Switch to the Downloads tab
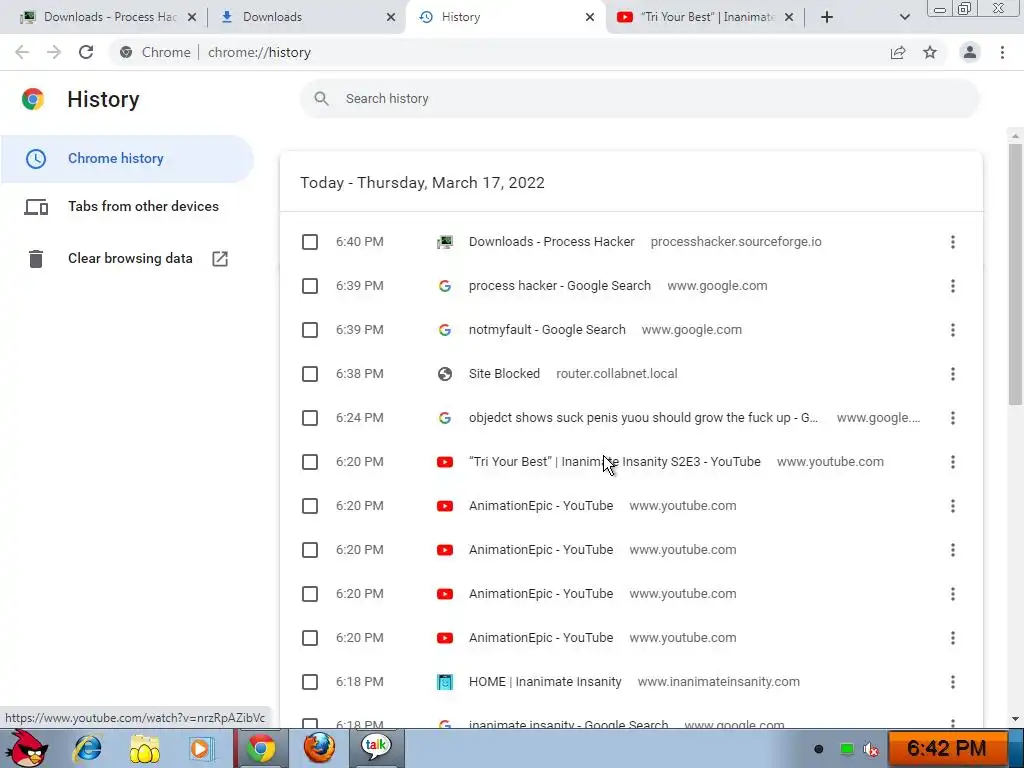 point(307,17)
